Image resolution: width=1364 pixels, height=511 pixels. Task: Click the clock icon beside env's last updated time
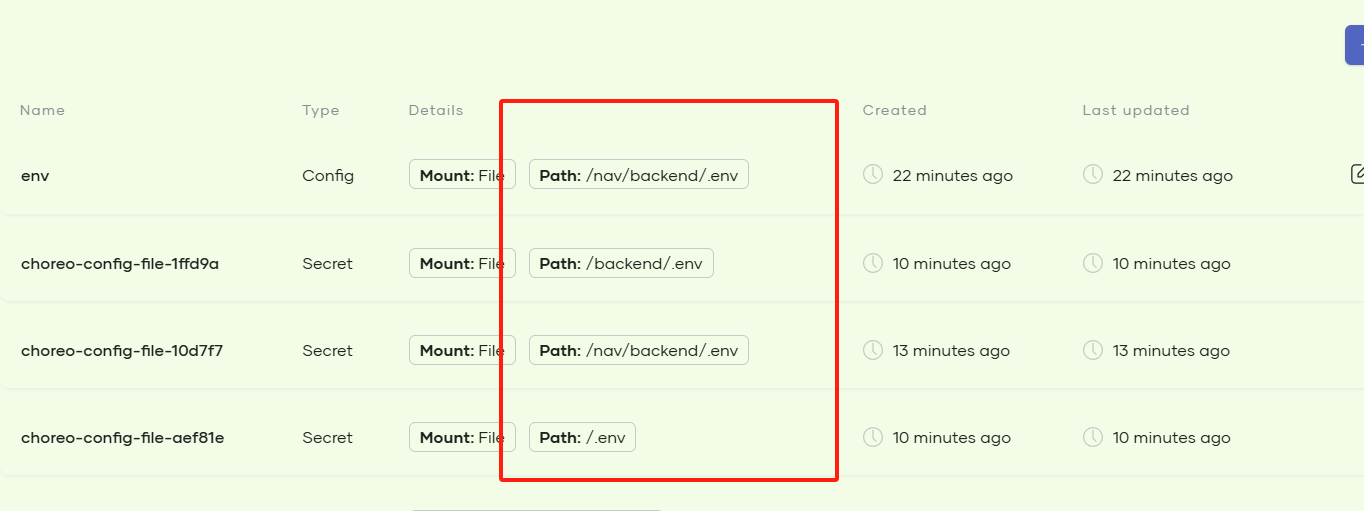coord(1093,175)
